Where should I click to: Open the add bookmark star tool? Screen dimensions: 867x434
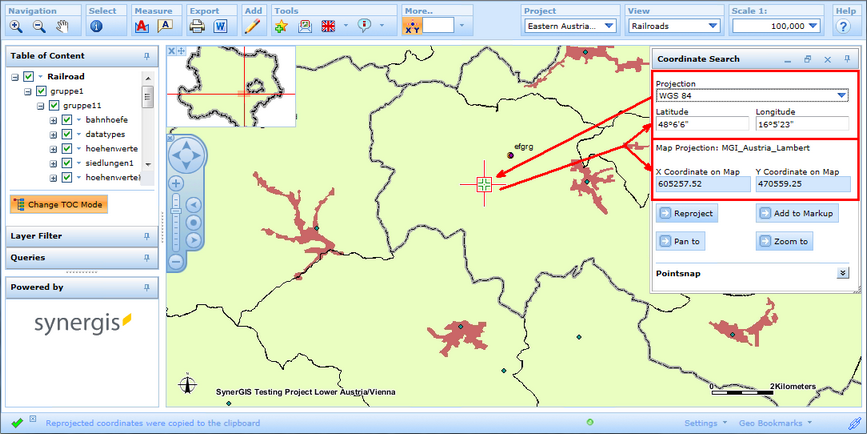coord(281,26)
